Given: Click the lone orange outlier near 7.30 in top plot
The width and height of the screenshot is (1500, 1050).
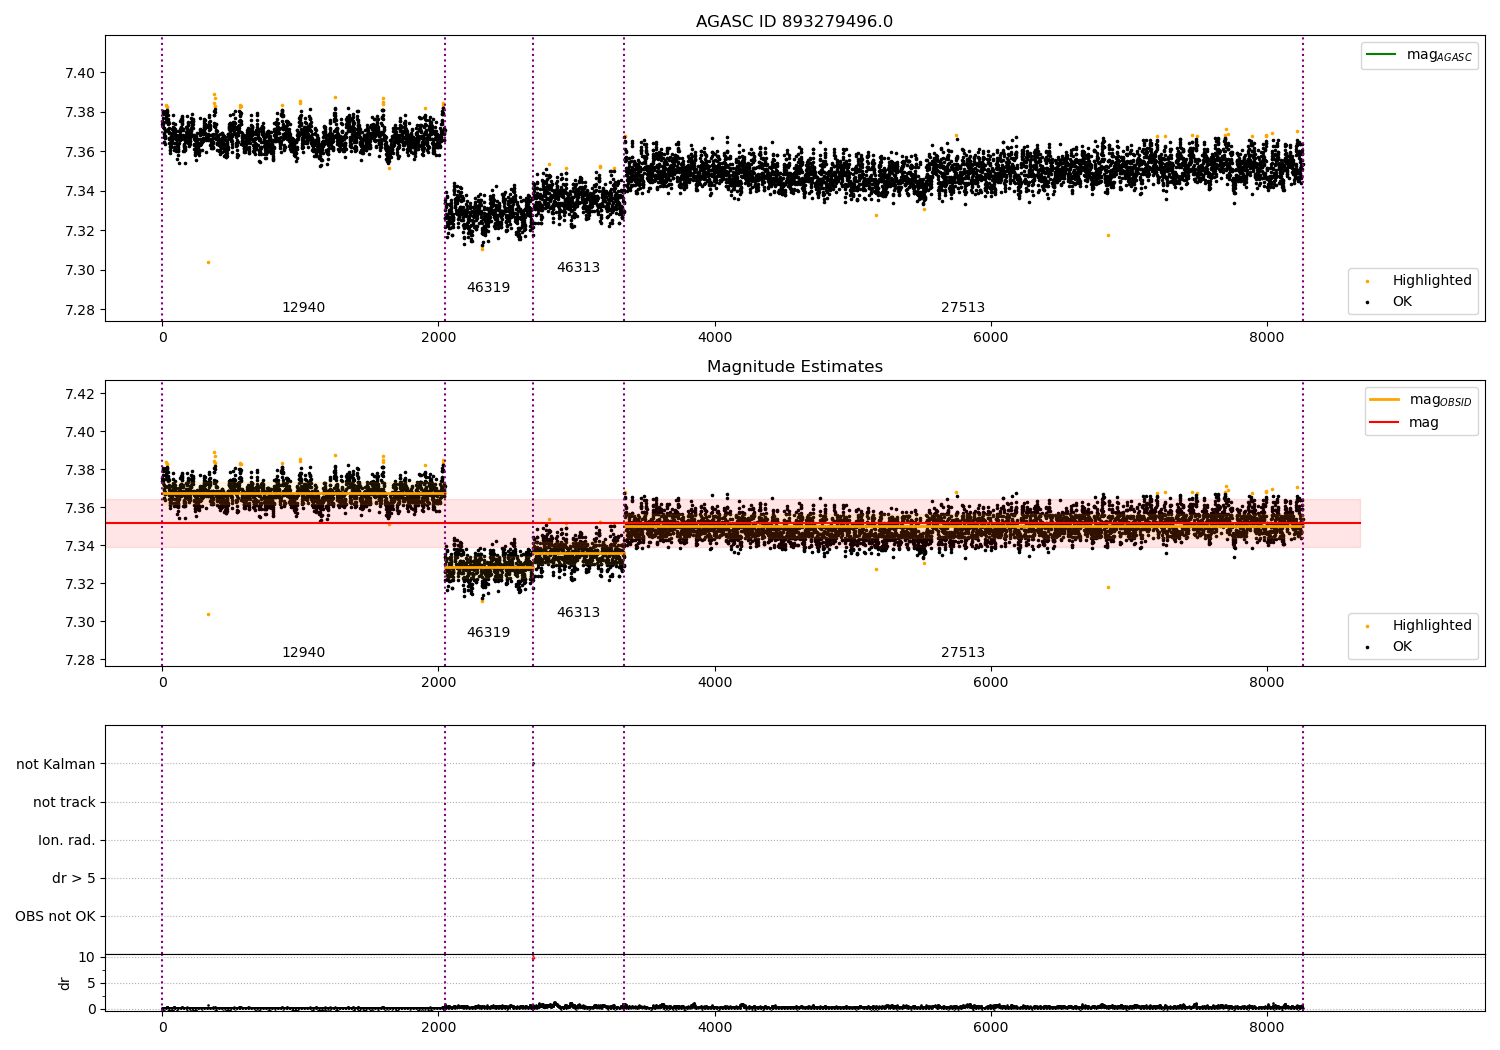Looking at the screenshot, I should (x=208, y=262).
